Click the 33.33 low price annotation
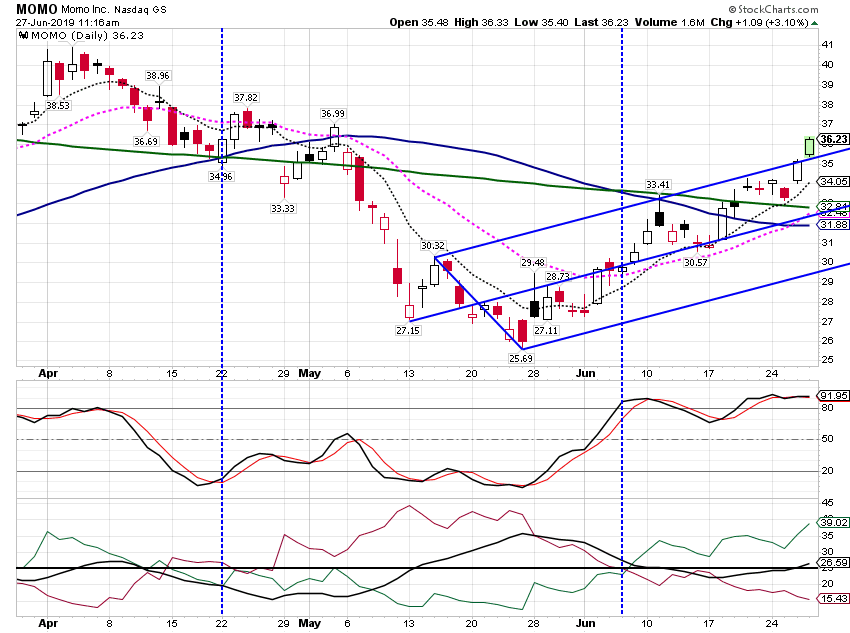Screen dimensions: 850x633 (x=283, y=208)
